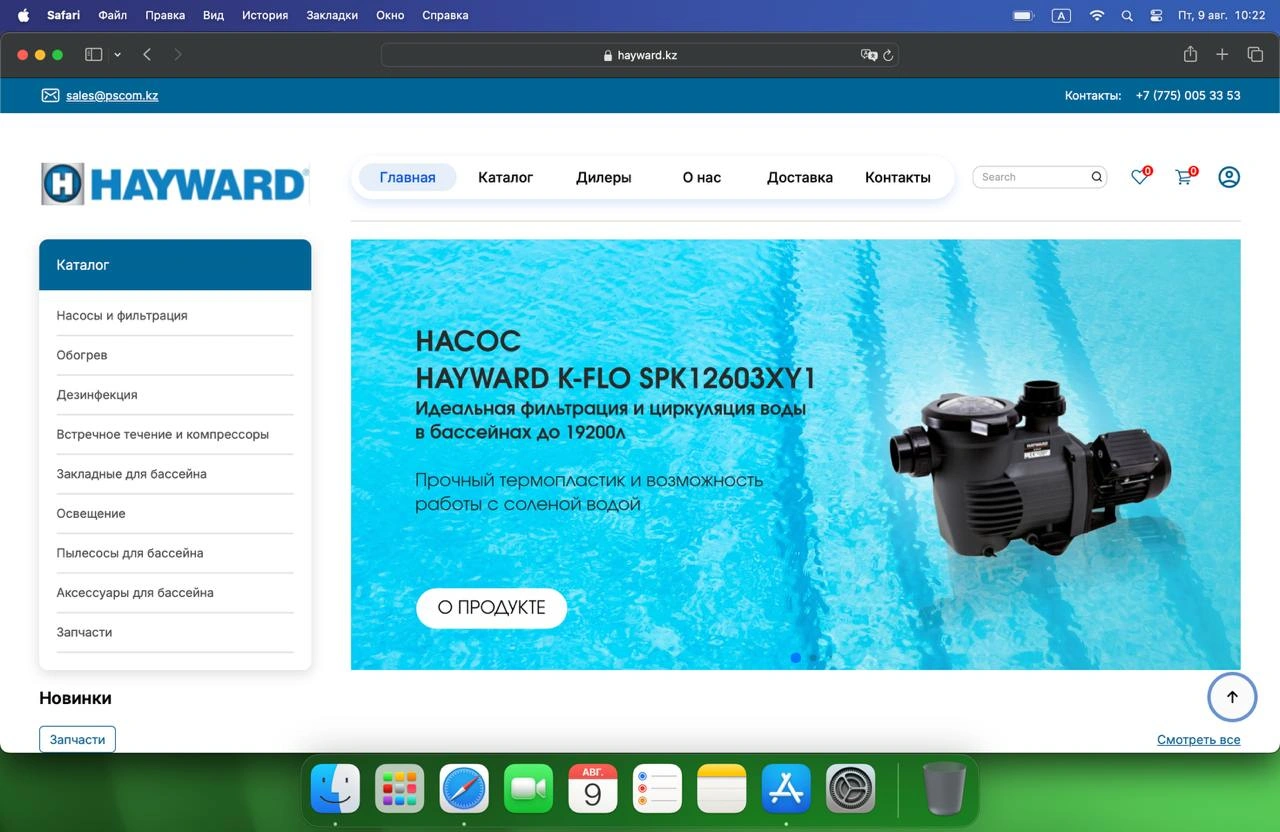The width and height of the screenshot is (1280, 832).
Task: Open Launchpad from the dock
Action: [399, 789]
